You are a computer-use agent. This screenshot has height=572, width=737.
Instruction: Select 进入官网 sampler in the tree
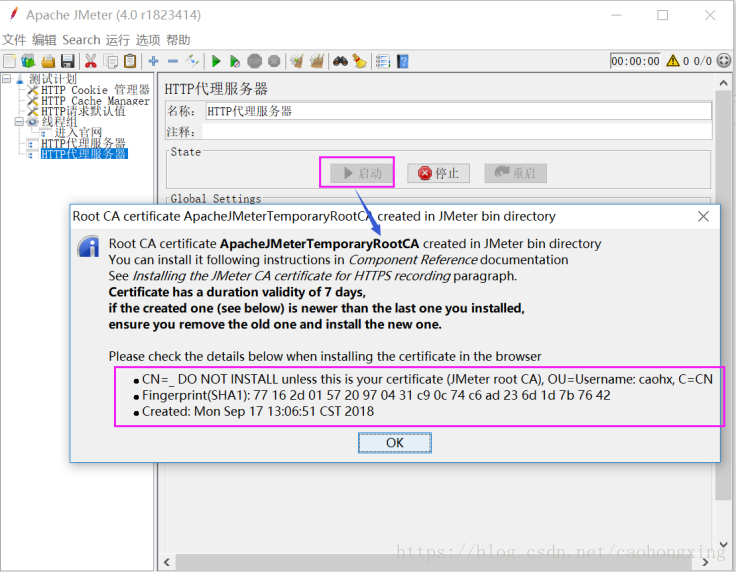click(78, 133)
